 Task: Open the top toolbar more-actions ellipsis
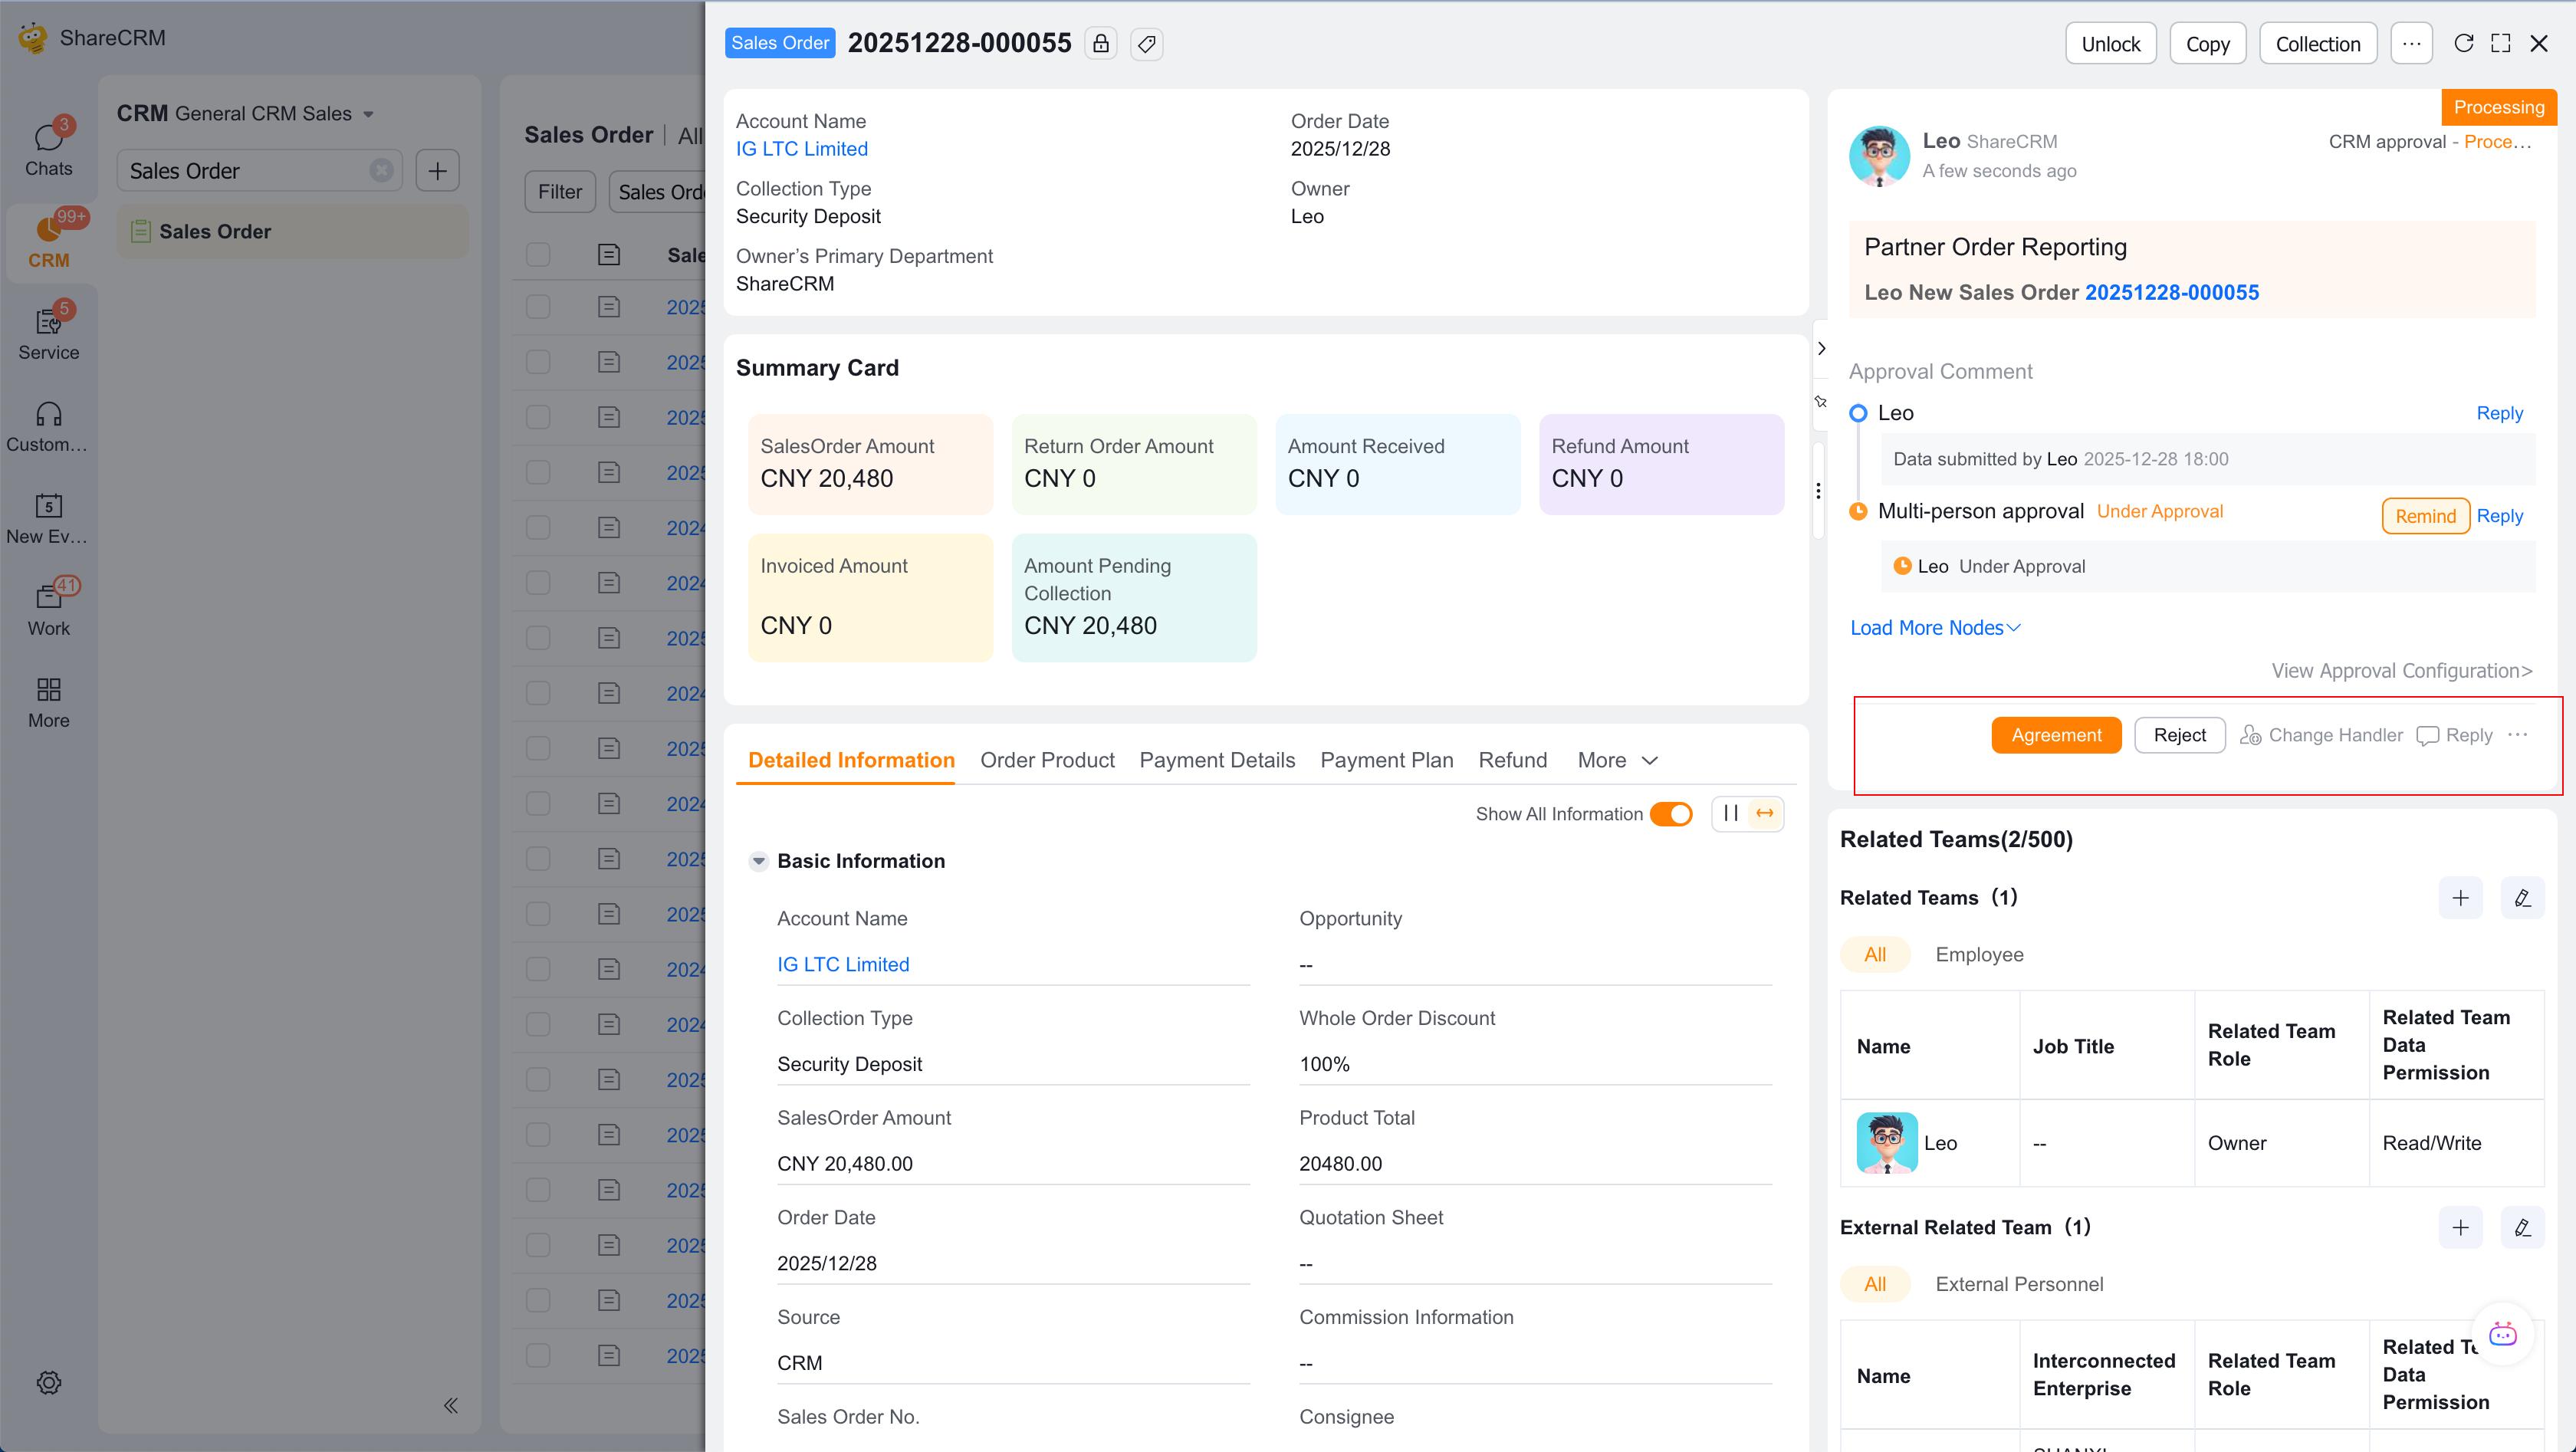2412,44
